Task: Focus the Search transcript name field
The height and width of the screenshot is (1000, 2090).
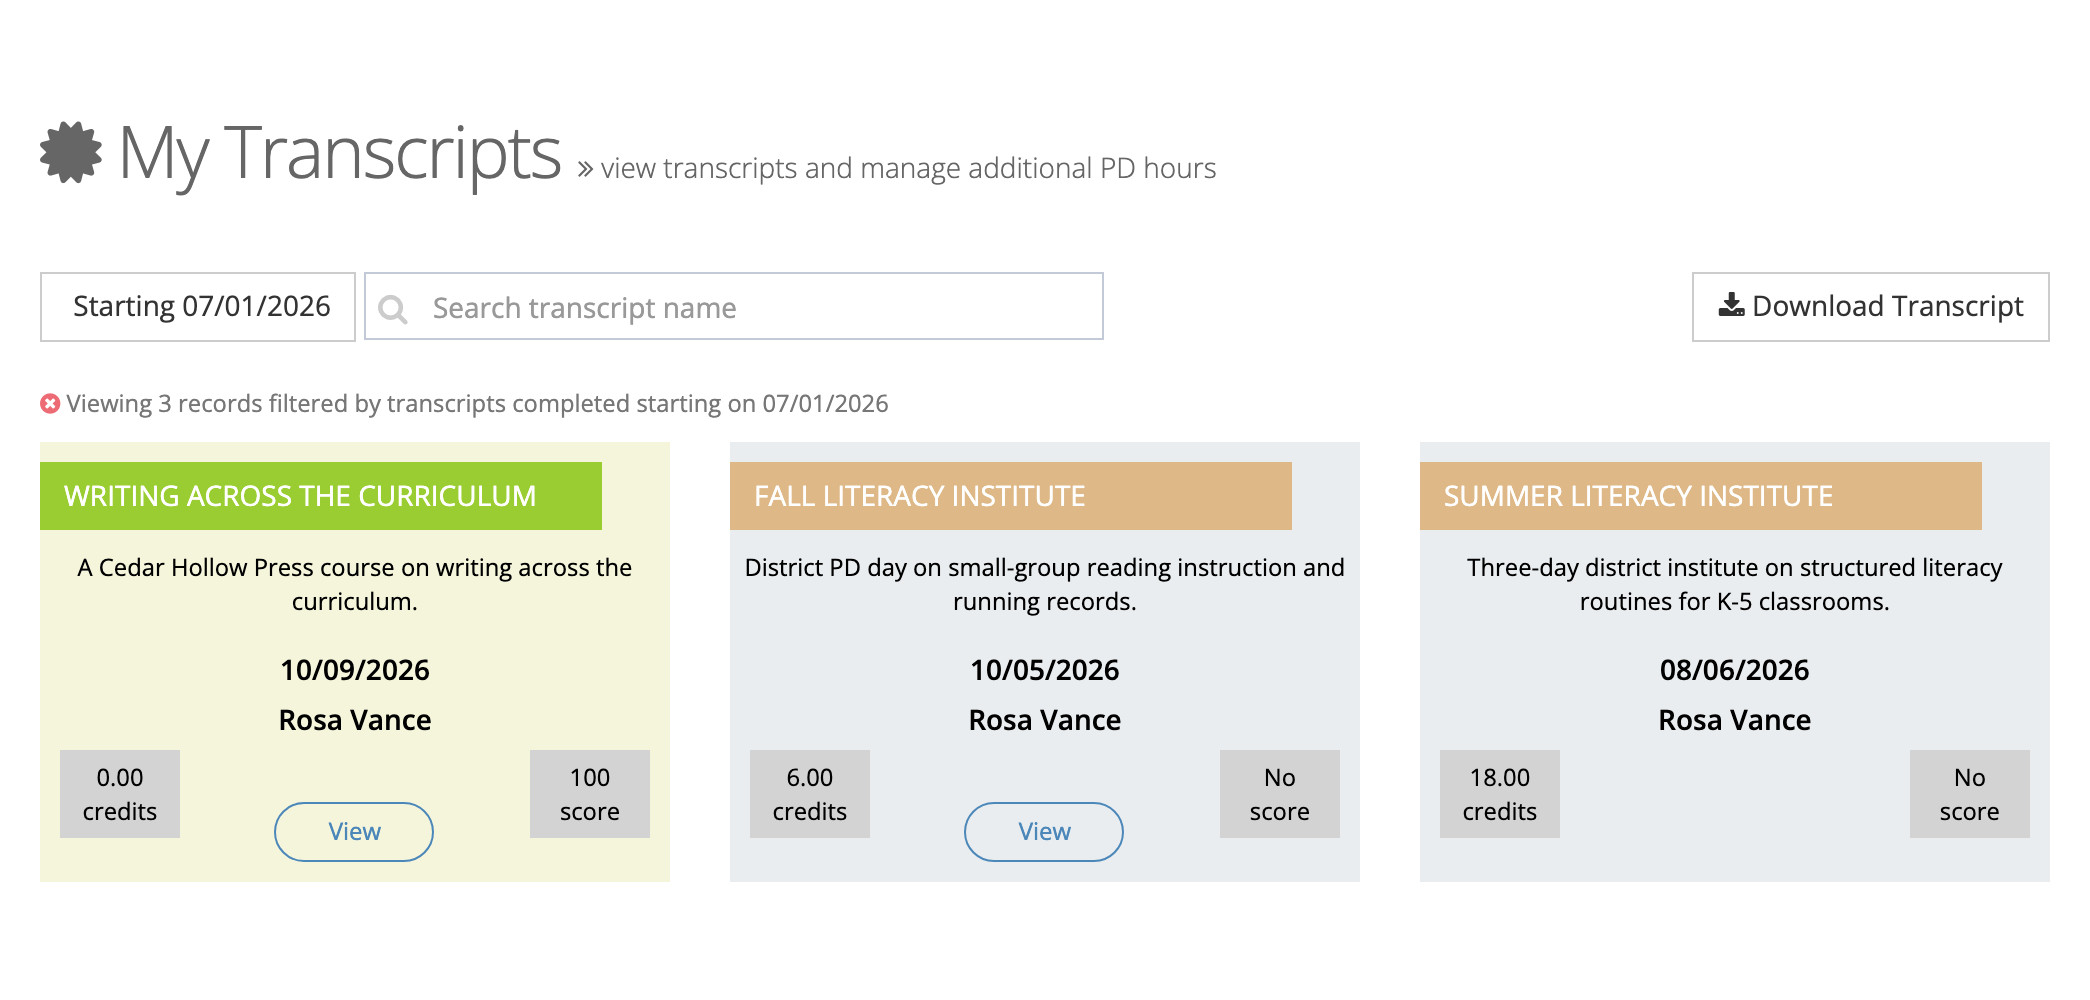Action: coord(734,307)
